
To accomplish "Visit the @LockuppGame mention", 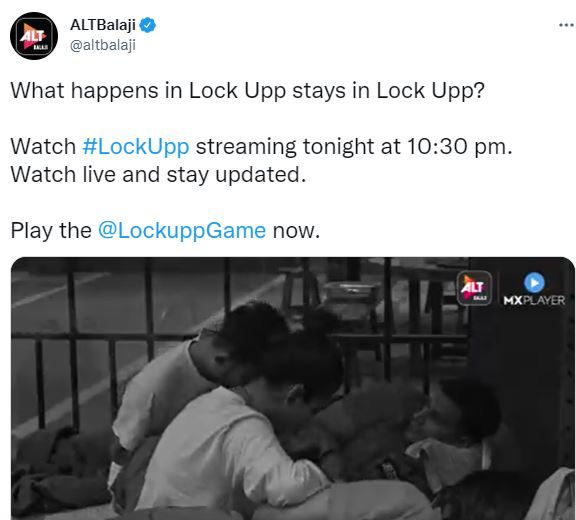I will [x=182, y=231].
